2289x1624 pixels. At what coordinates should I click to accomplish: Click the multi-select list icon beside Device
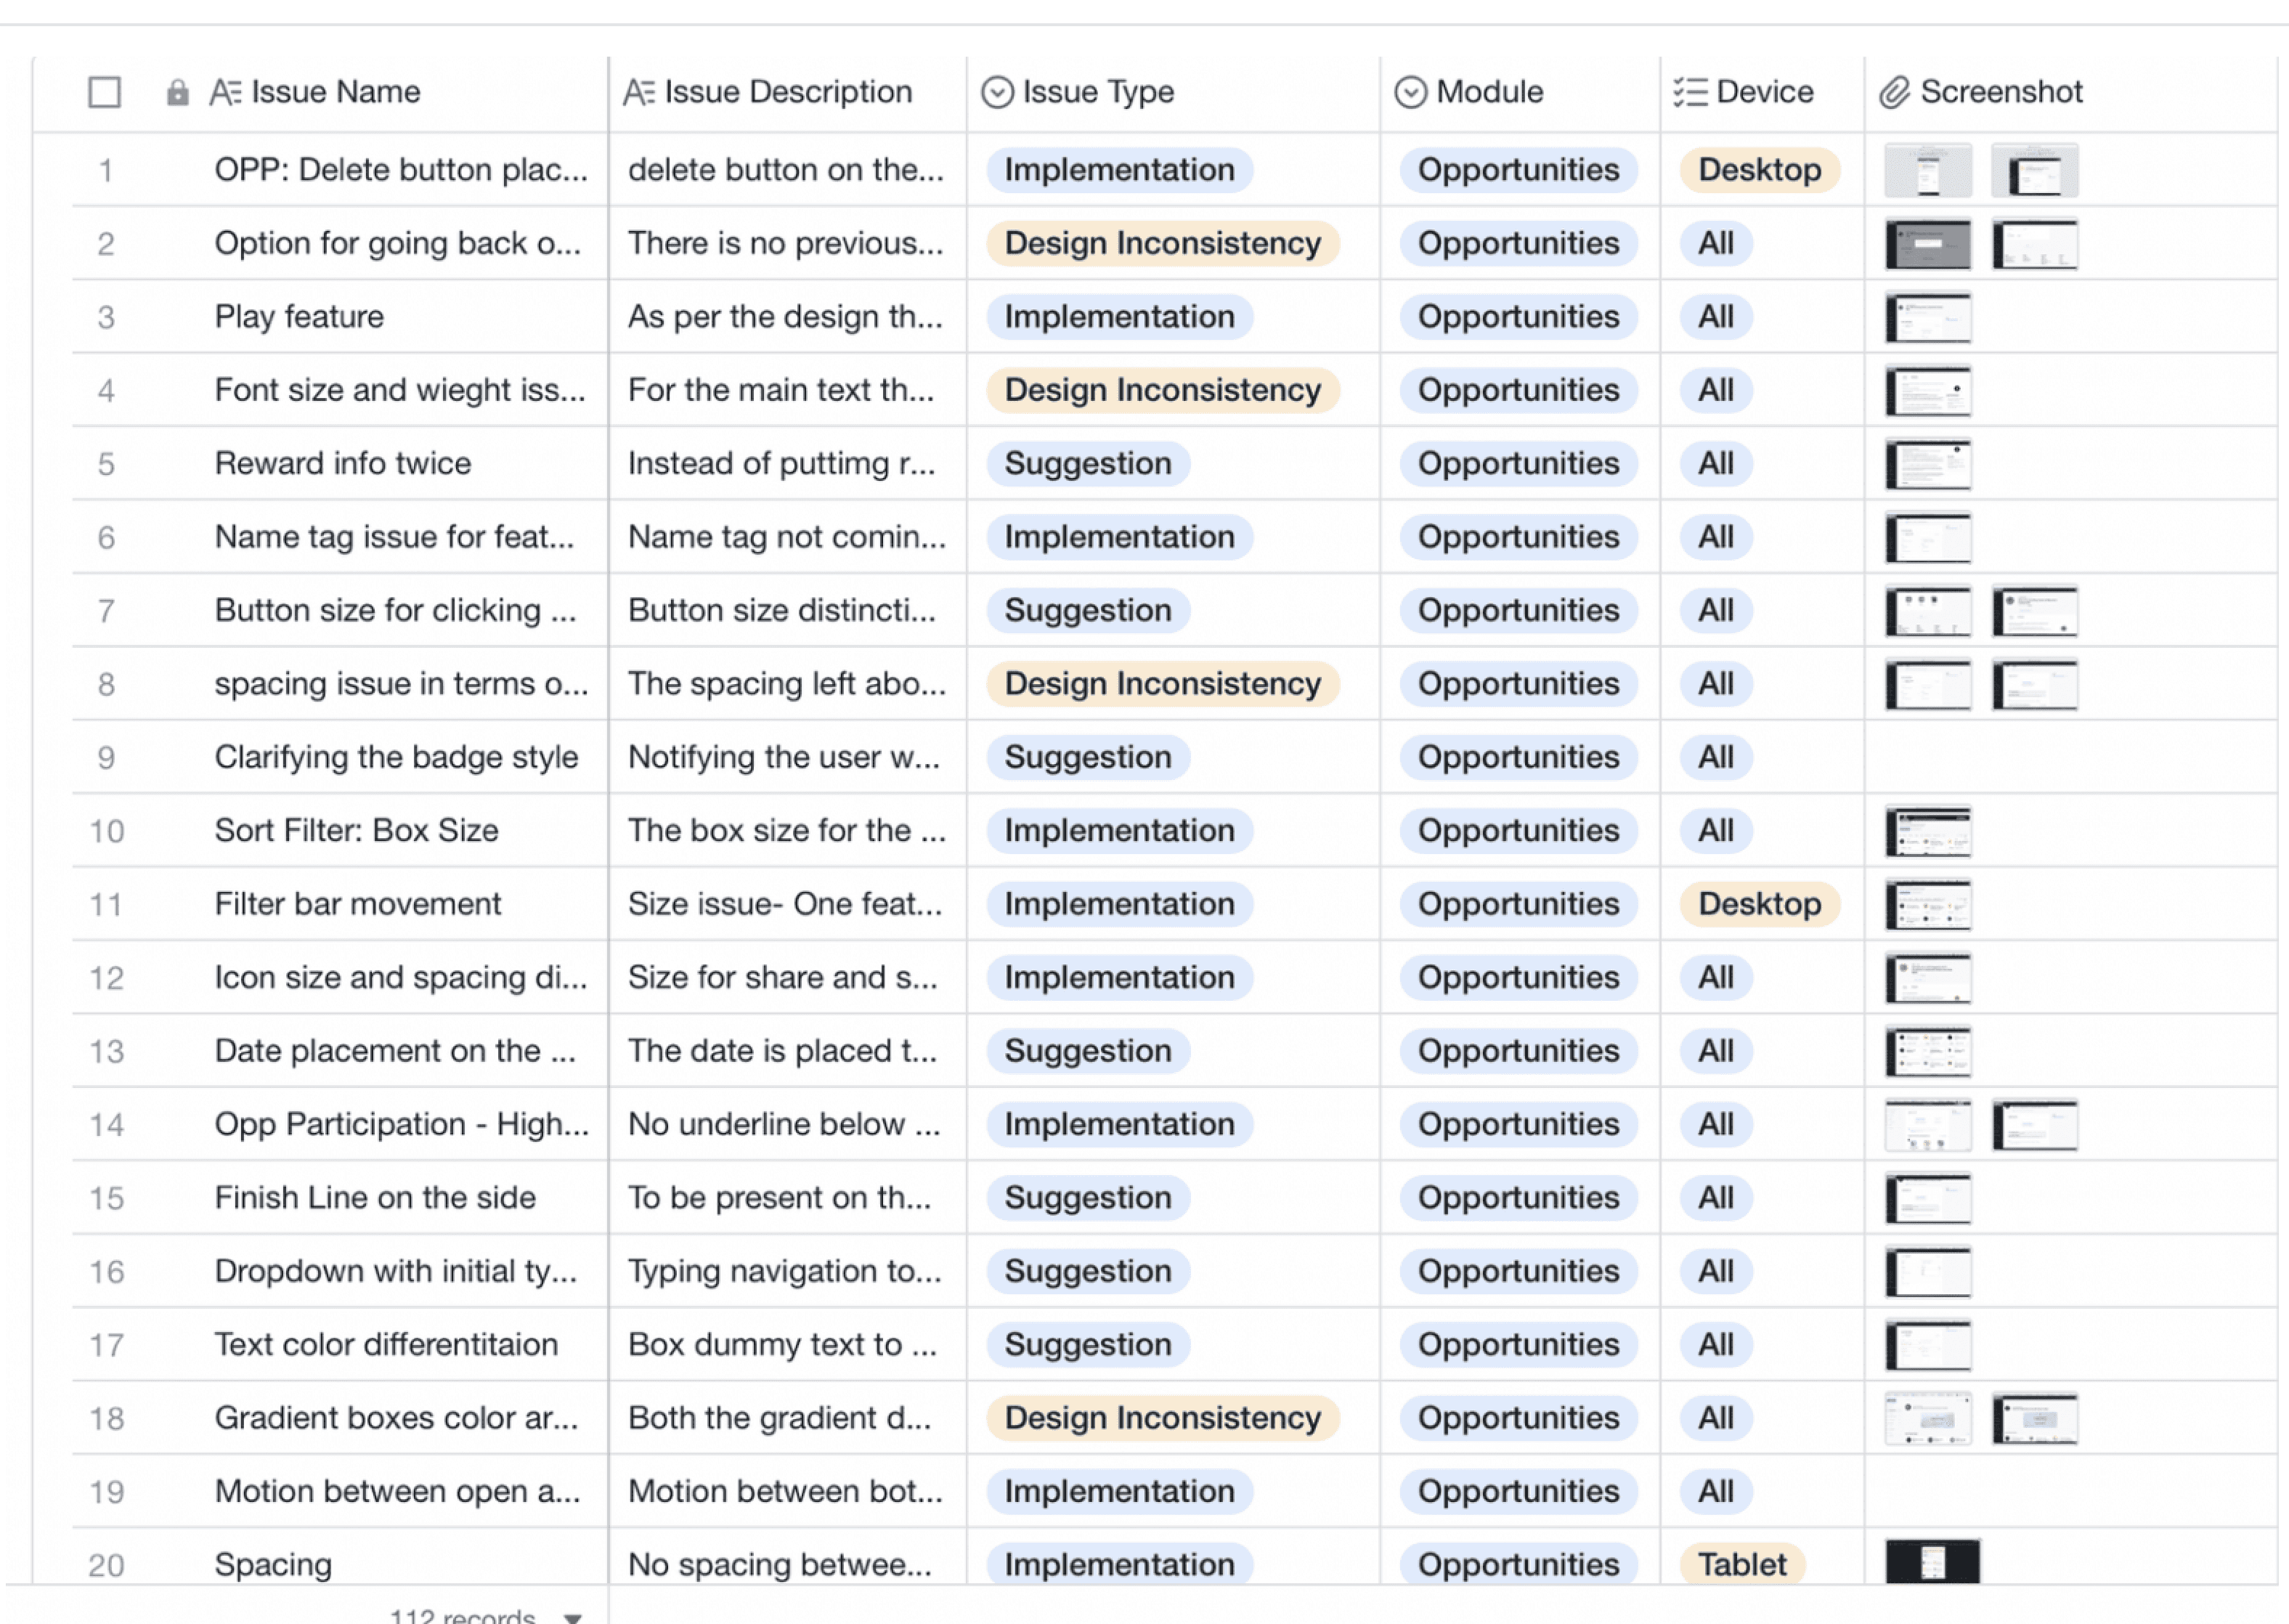pyautogui.click(x=1690, y=92)
